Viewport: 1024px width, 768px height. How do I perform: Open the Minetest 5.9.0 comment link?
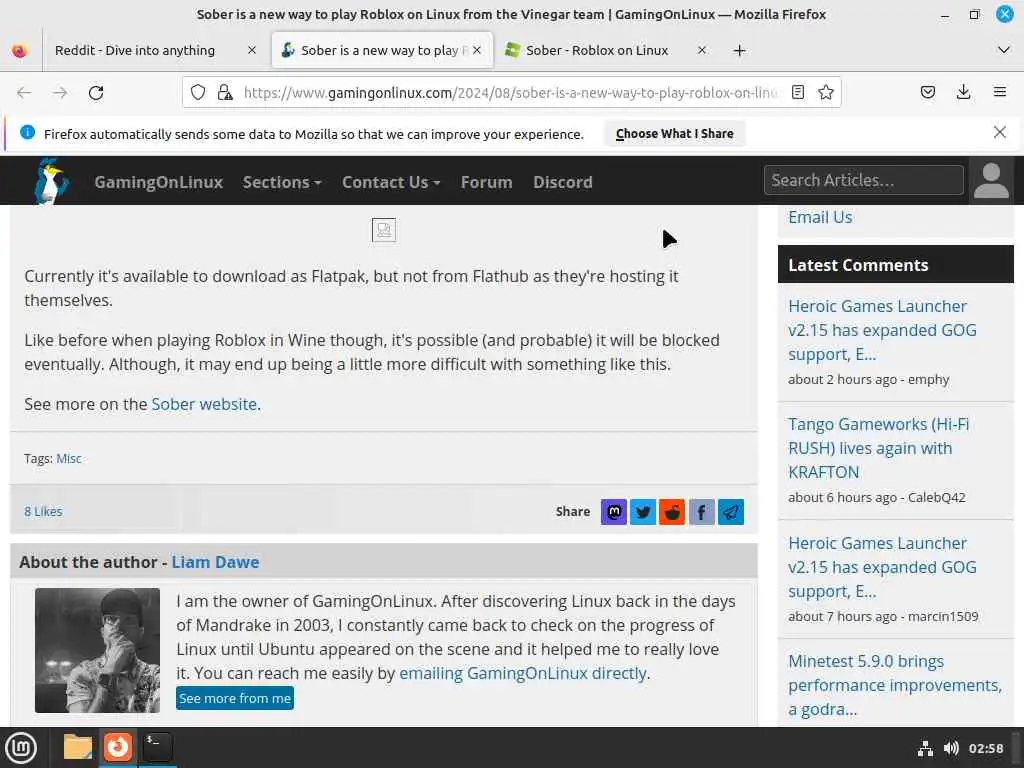(895, 685)
